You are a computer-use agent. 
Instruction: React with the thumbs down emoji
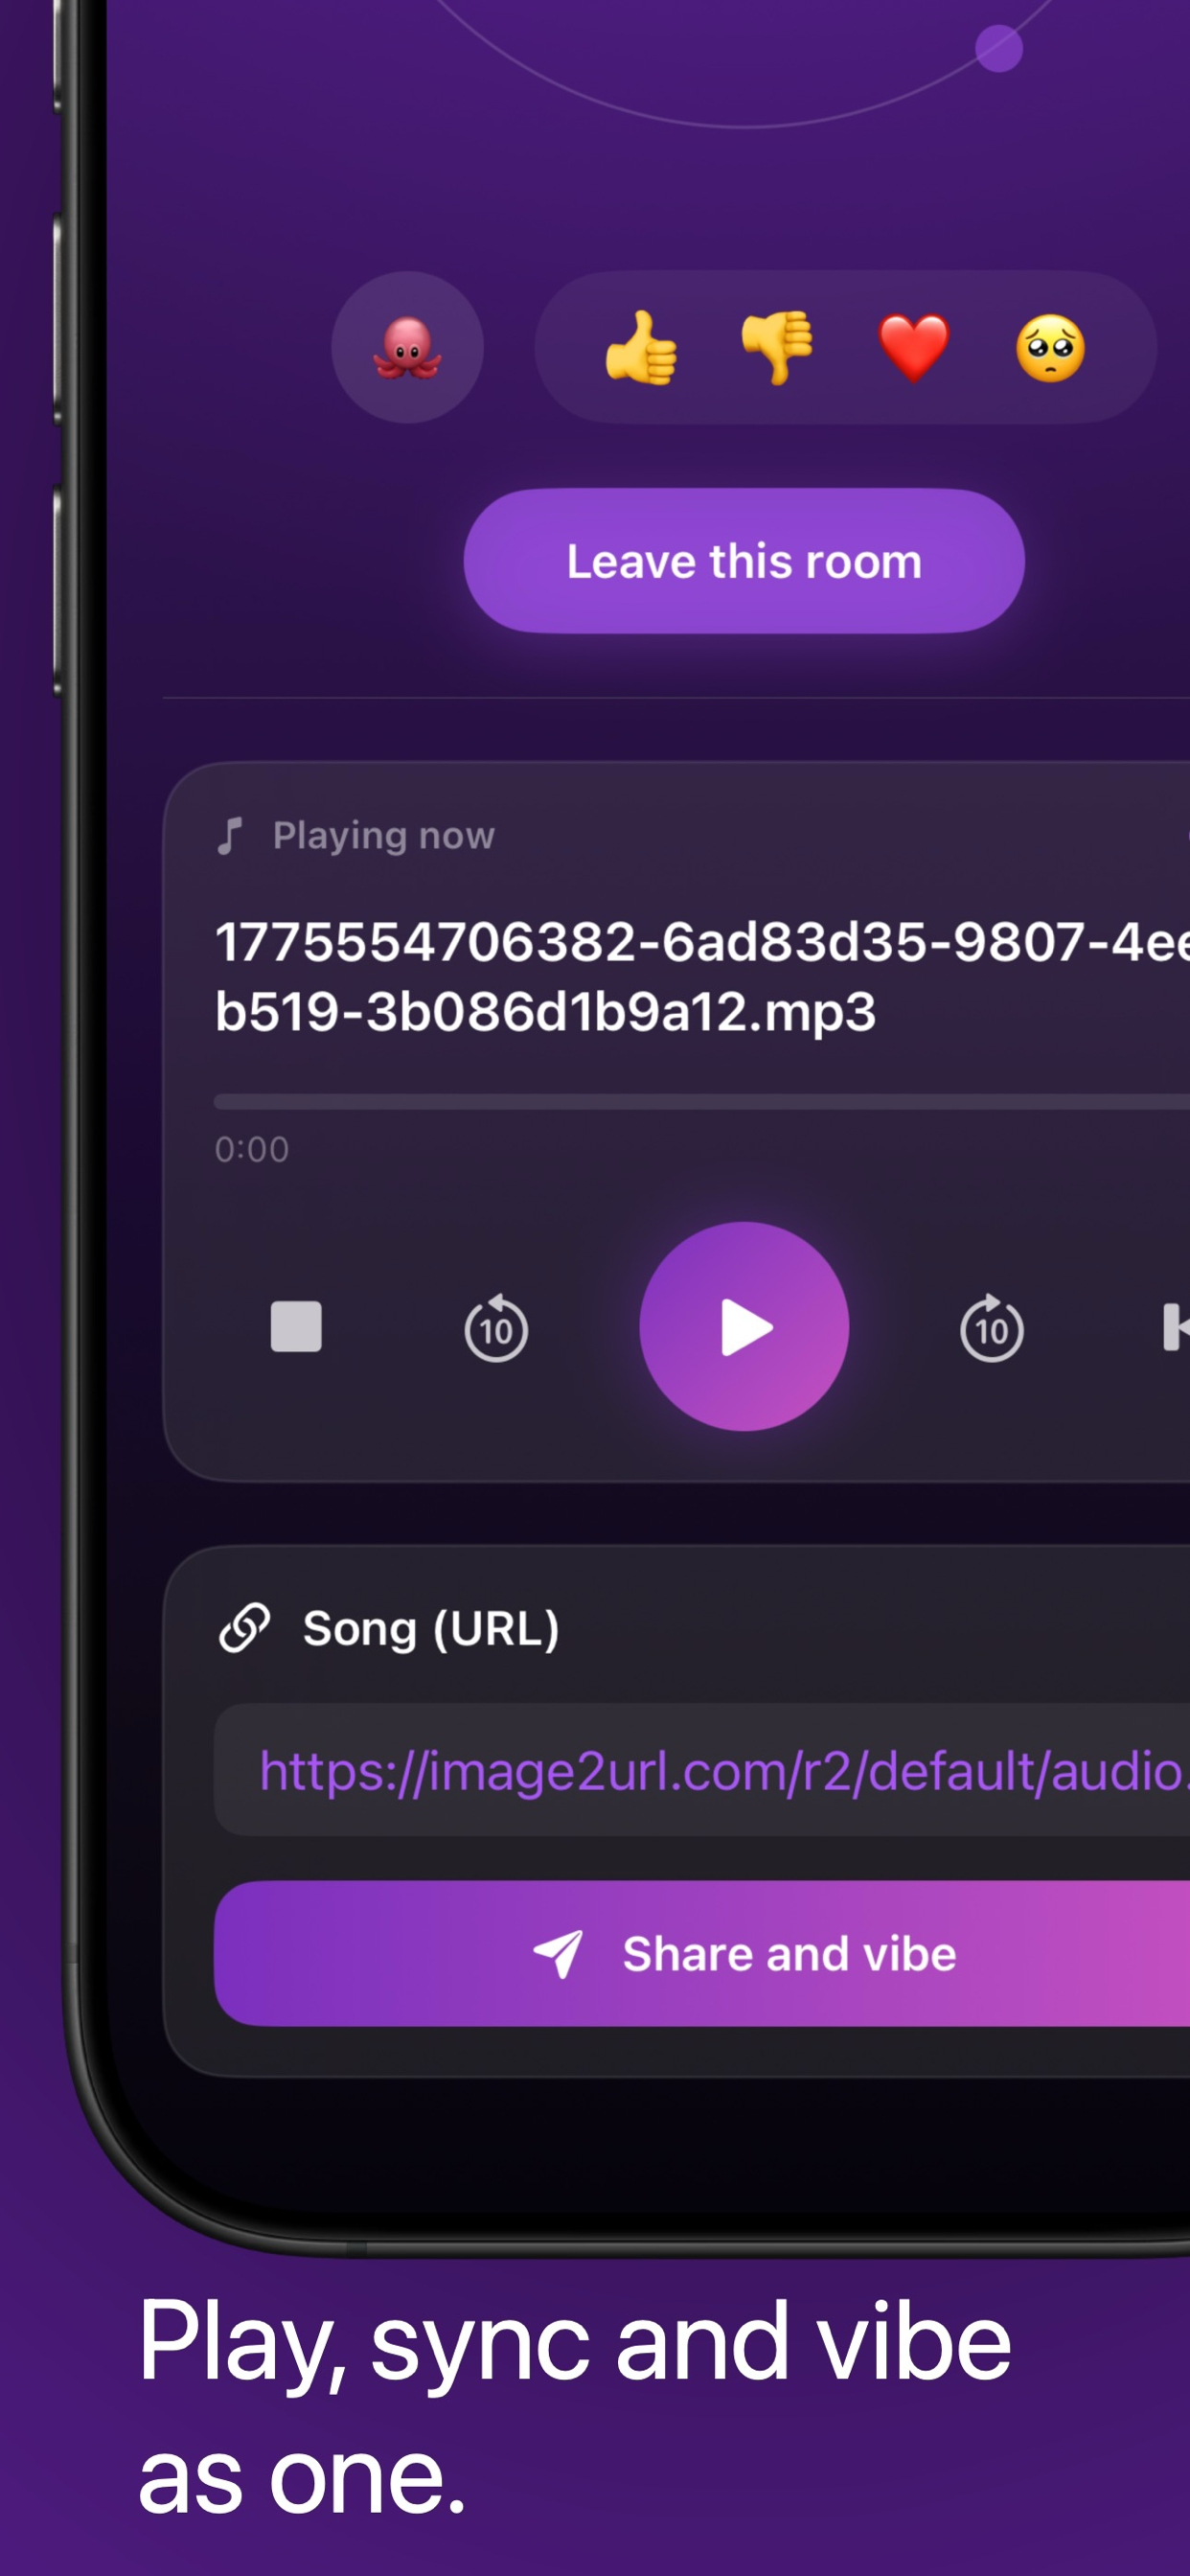pos(777,347)
